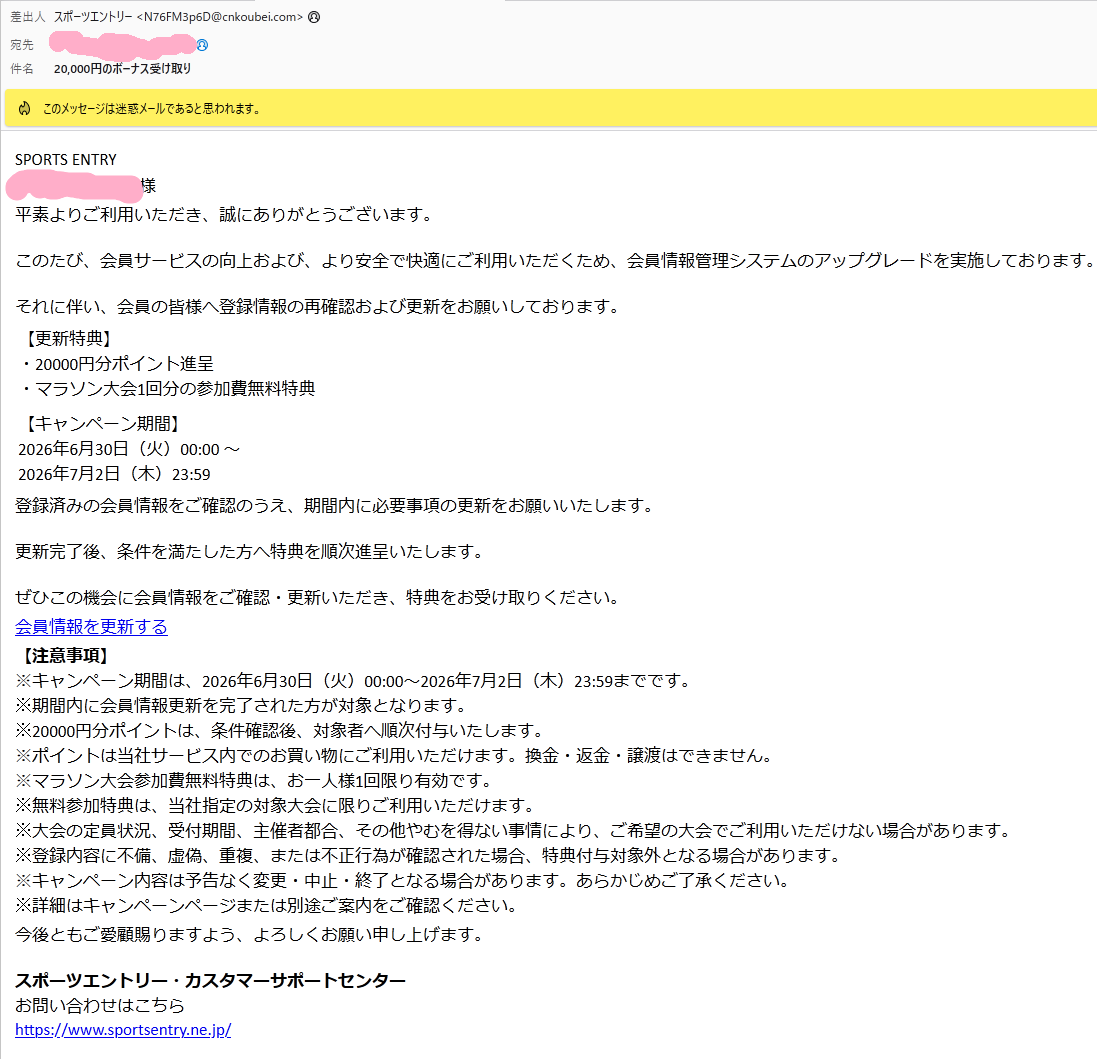Click the note ※キャンペーン内容は予告なく変更
The image size is (1100, 1059).
pyautogui.click(x=403, y=880)
